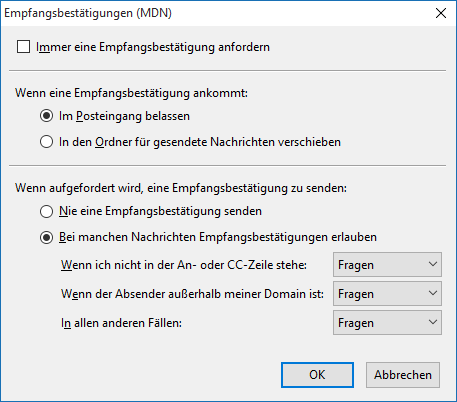Image resolution: width=457 pixels, height=402 pixels.
Task: Select 'Nie eine Empfangsbestätigung senden' option
Action: [46, 211]
